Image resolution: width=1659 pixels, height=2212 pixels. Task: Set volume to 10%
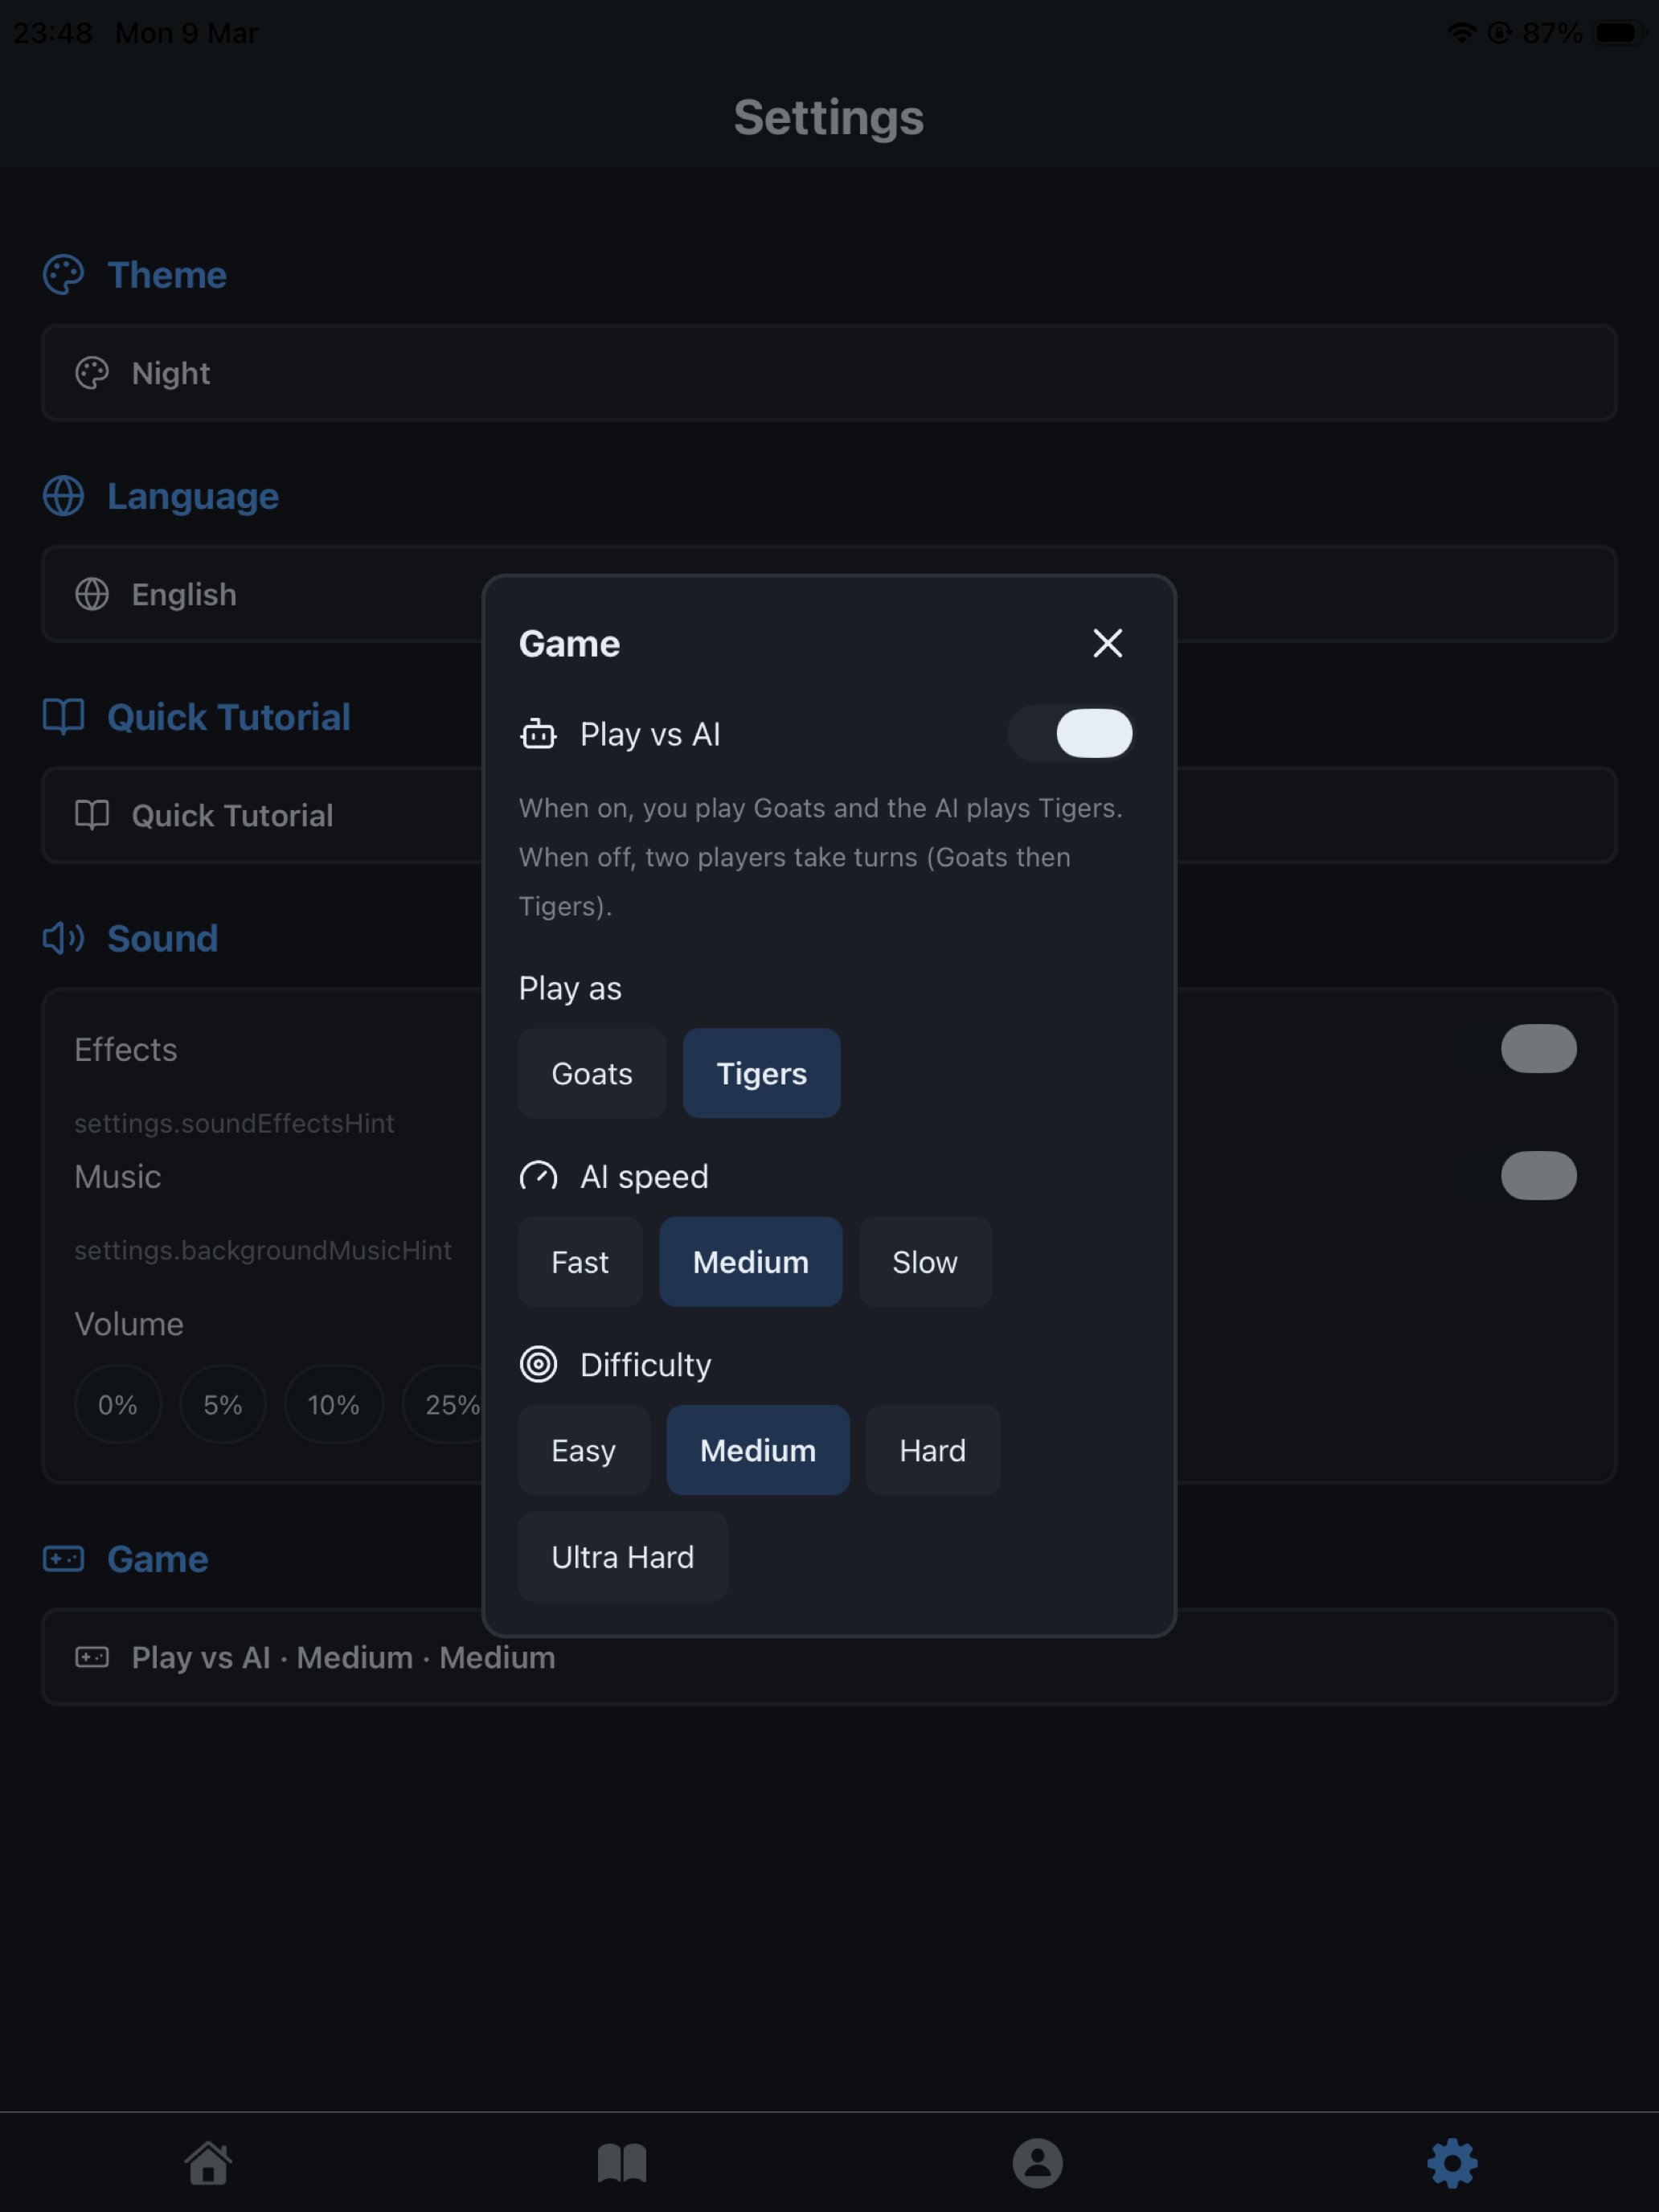334,1404
